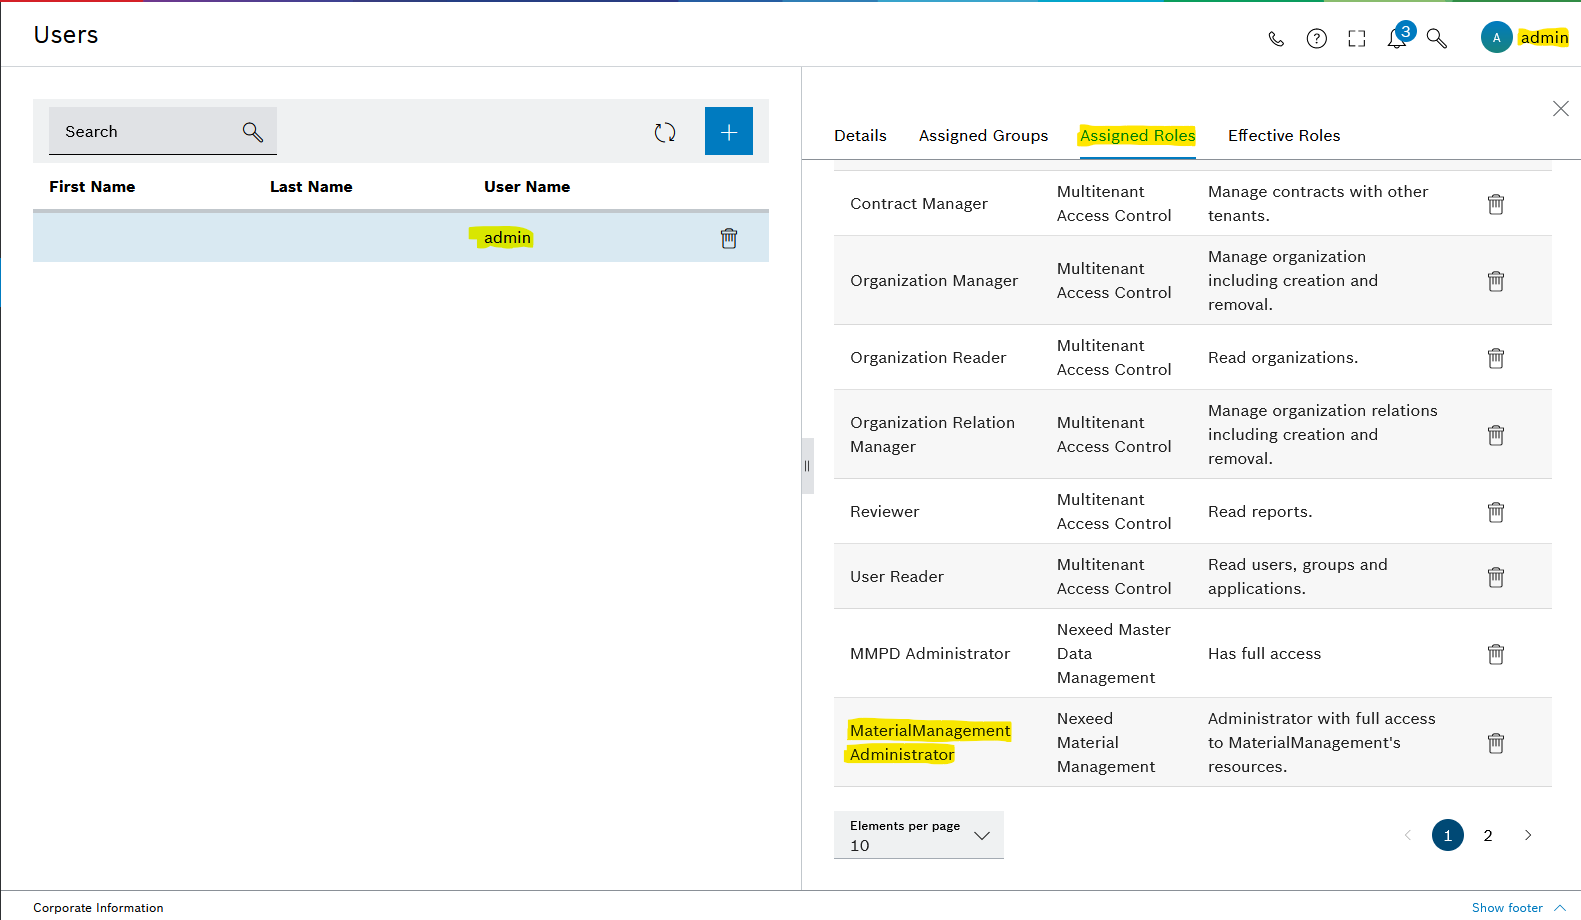Toggle fullscreen mode icon
The image size is (1581, 920).
[1357, 39]
